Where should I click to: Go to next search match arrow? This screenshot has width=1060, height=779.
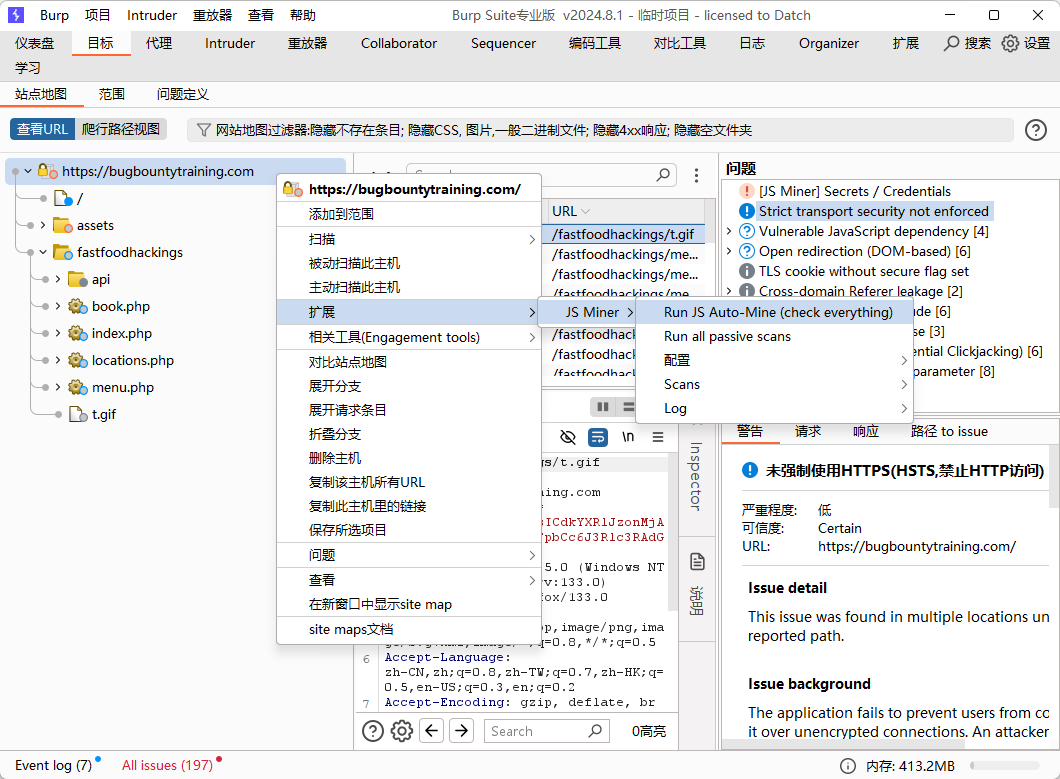[x=461, y=731]
